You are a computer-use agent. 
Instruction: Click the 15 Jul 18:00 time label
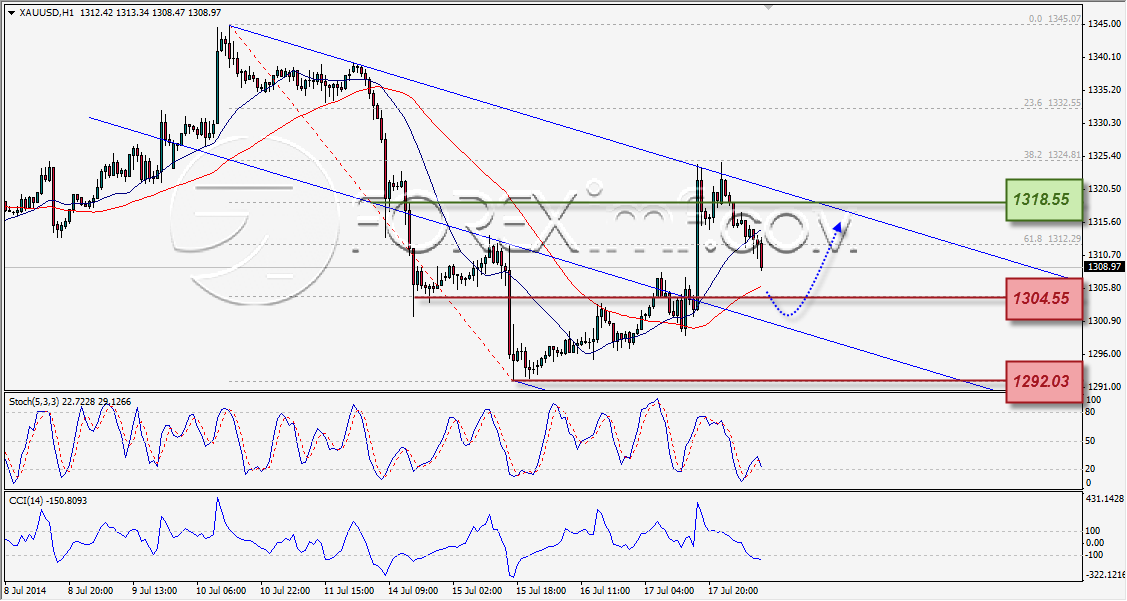[x=541, y=591]
